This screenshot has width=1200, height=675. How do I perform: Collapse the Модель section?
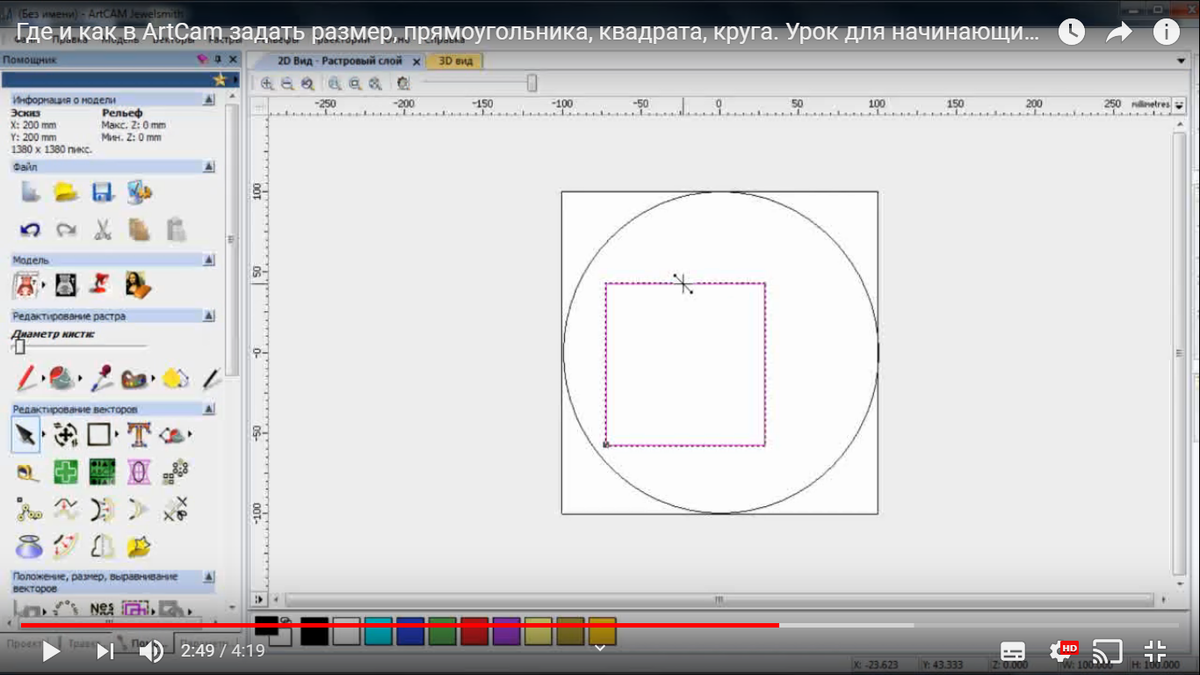208,260
